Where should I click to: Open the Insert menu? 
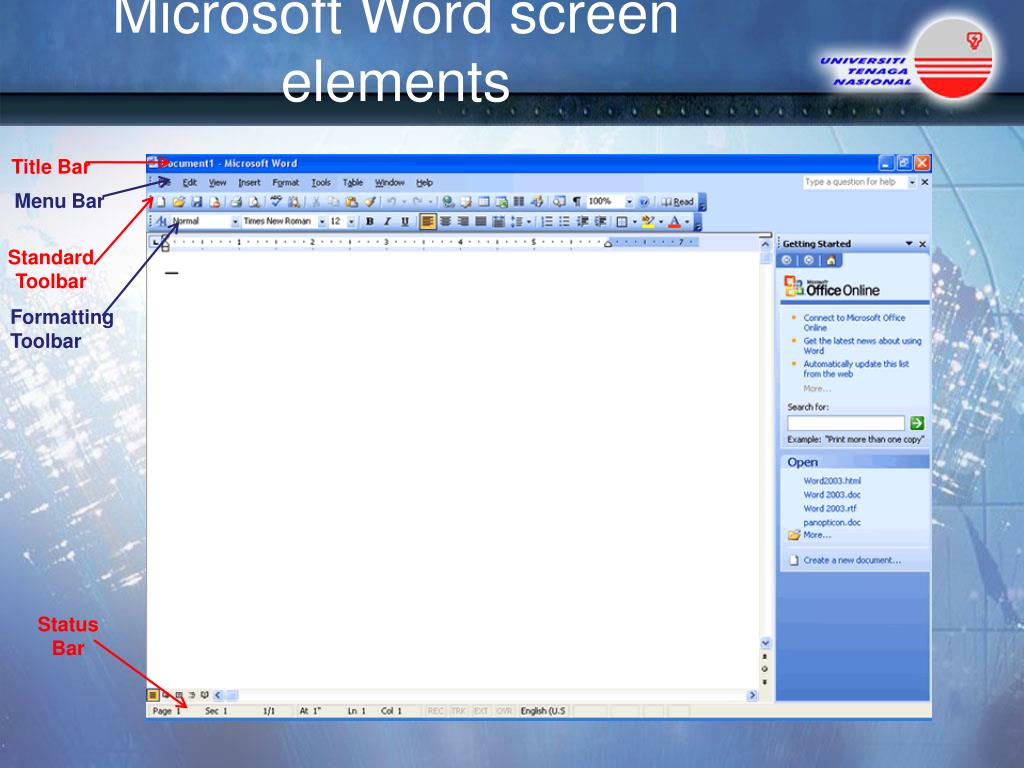(249, 183)
